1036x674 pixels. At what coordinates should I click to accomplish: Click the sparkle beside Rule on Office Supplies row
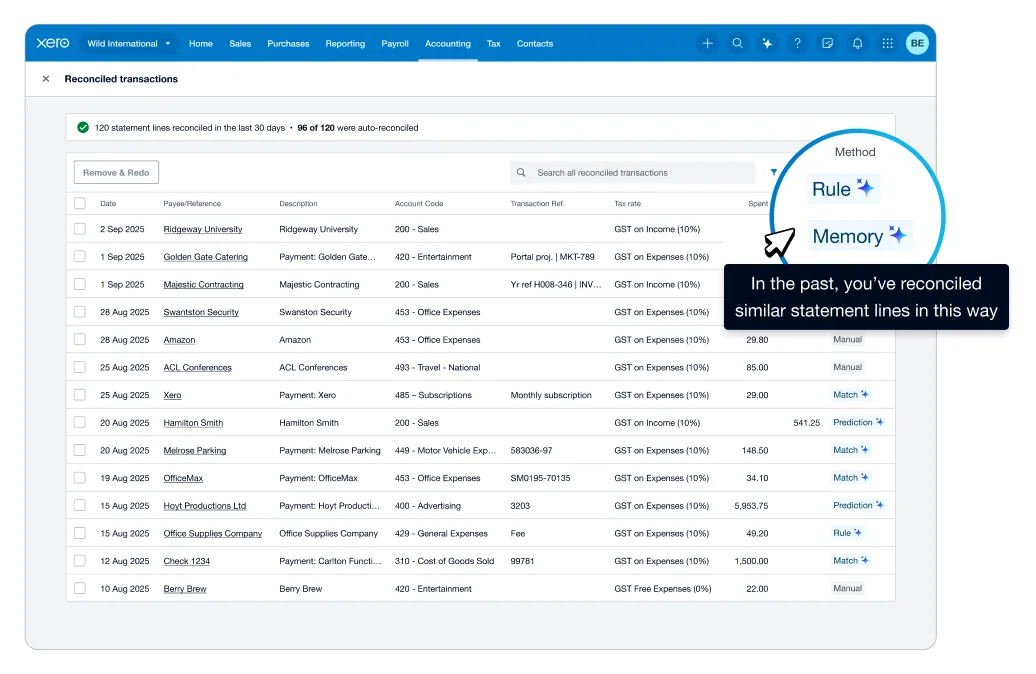click(858, 533)
